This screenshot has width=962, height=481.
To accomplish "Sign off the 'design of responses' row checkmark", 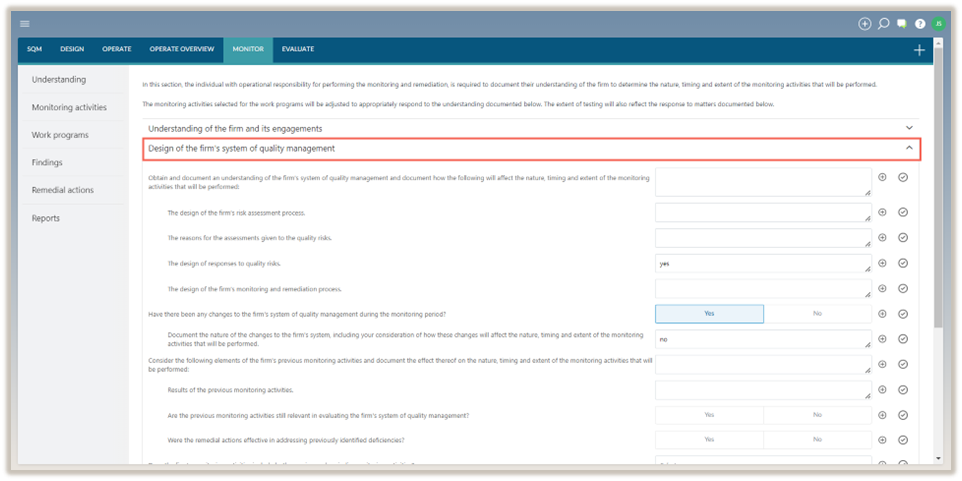I will (903, 264).
